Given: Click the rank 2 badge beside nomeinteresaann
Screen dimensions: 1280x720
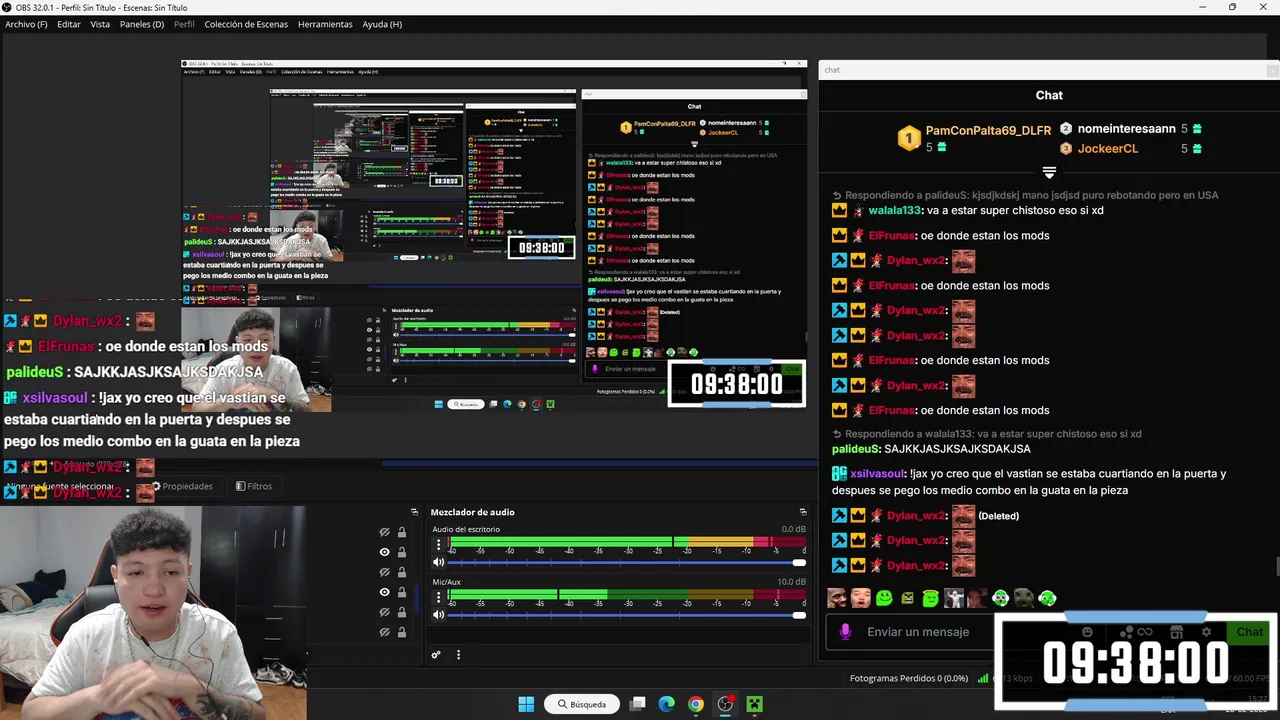Looking at the screenshot, I should coord(1066,129).
